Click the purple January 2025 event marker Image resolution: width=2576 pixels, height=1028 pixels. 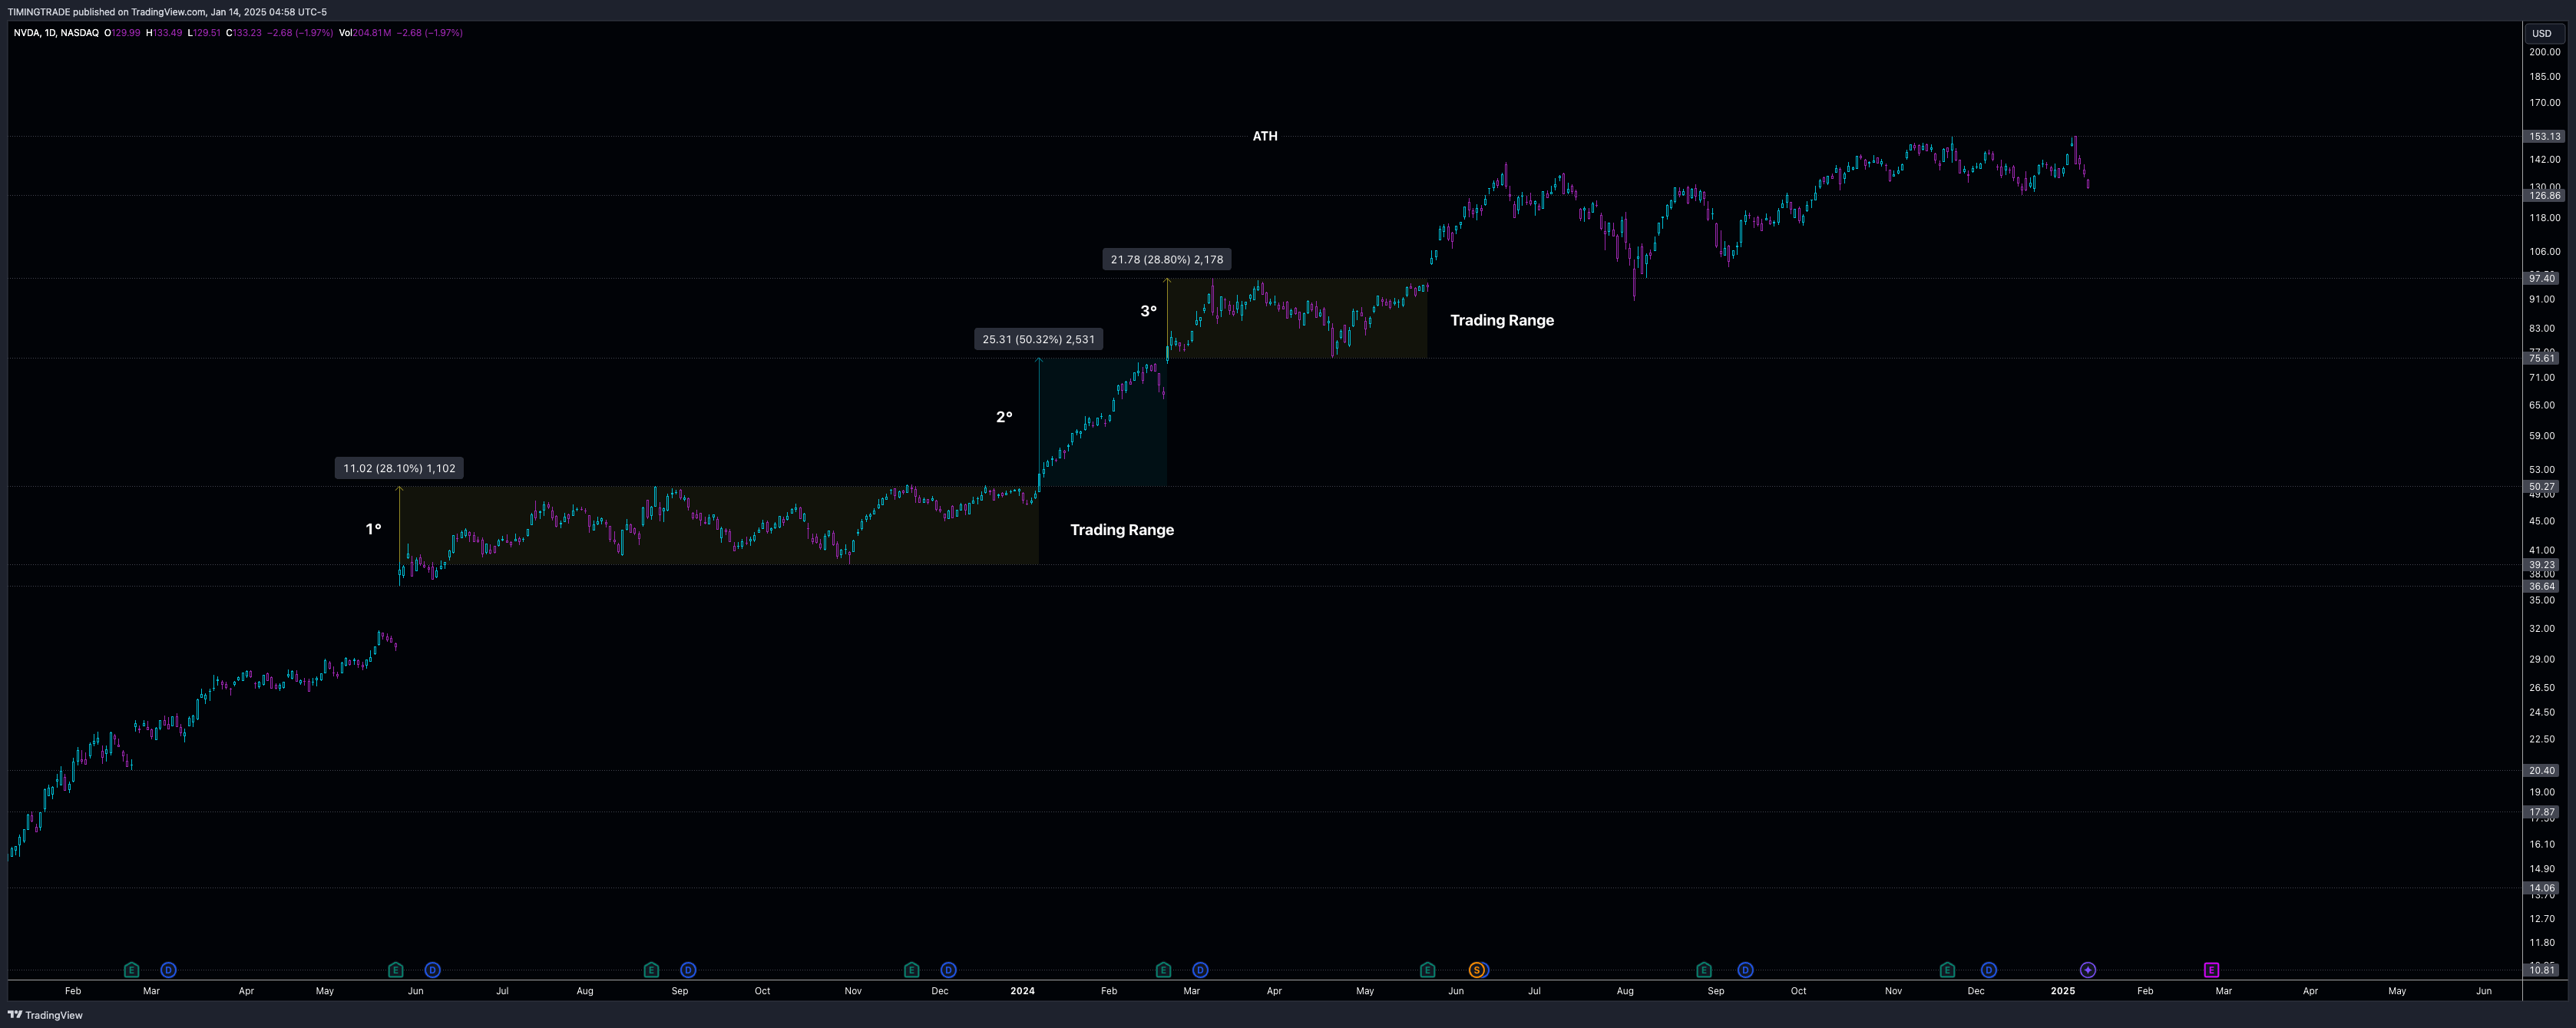click(2088, 970)
